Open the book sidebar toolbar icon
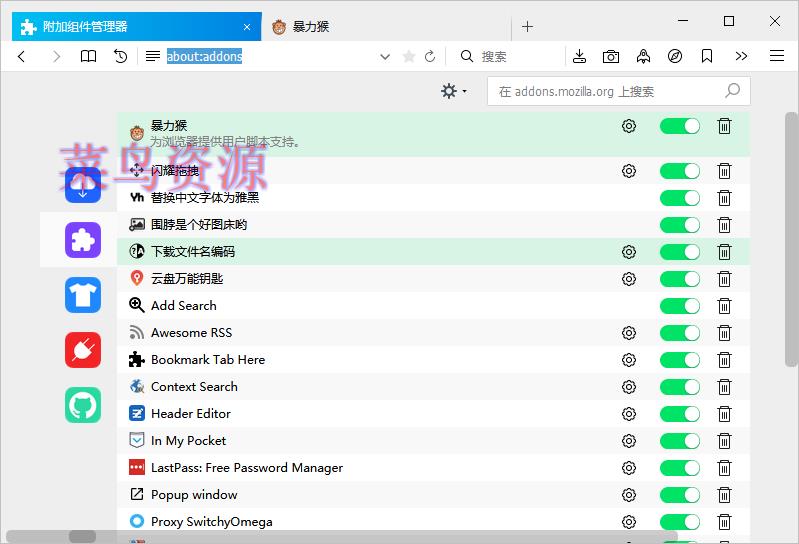Screen dimensions: 799x544 [88, 56]
